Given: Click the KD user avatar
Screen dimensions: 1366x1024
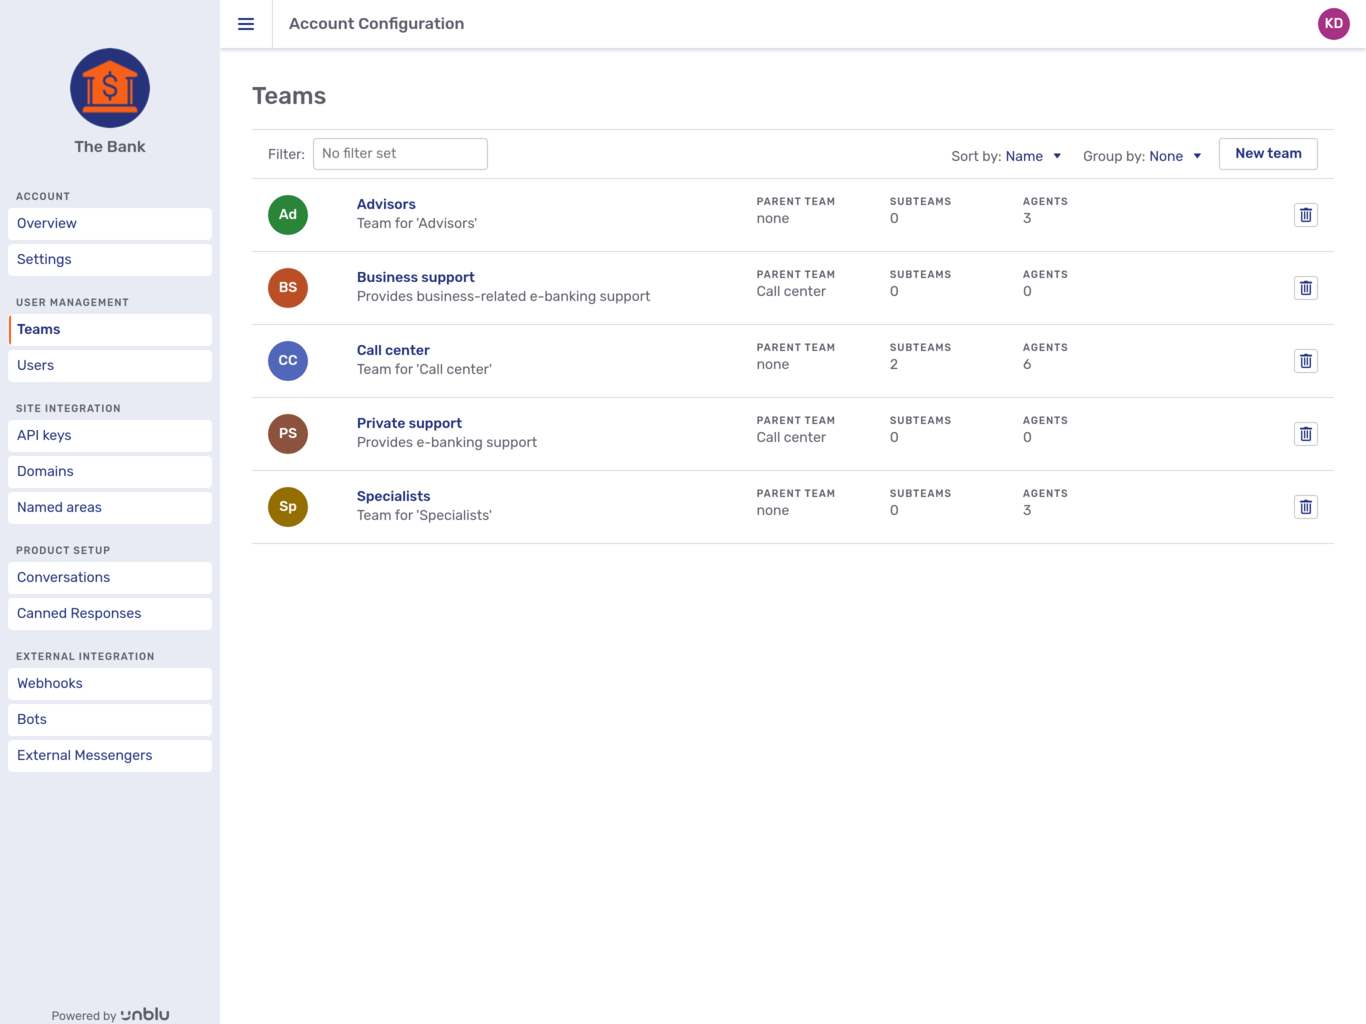Looking at the screenshot, I should (1333, 23).
